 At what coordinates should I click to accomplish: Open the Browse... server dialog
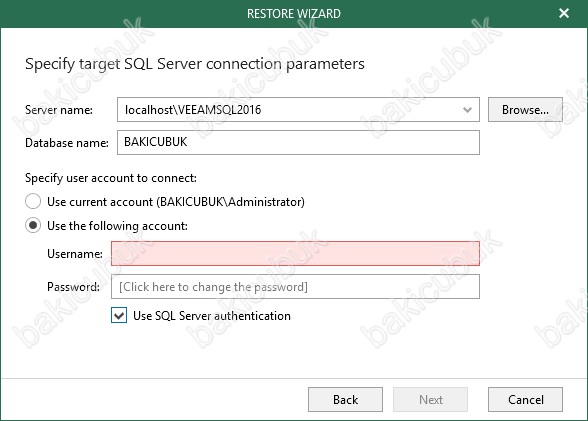click(x=525, y=109)
